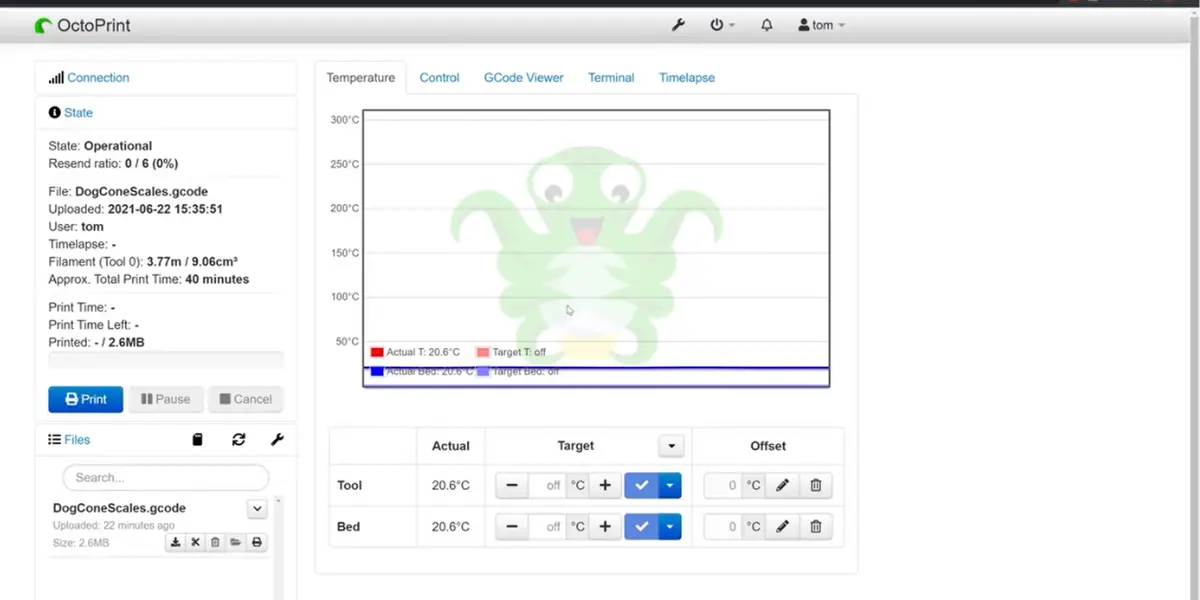Click the Tool offset field

pos(723,486)
